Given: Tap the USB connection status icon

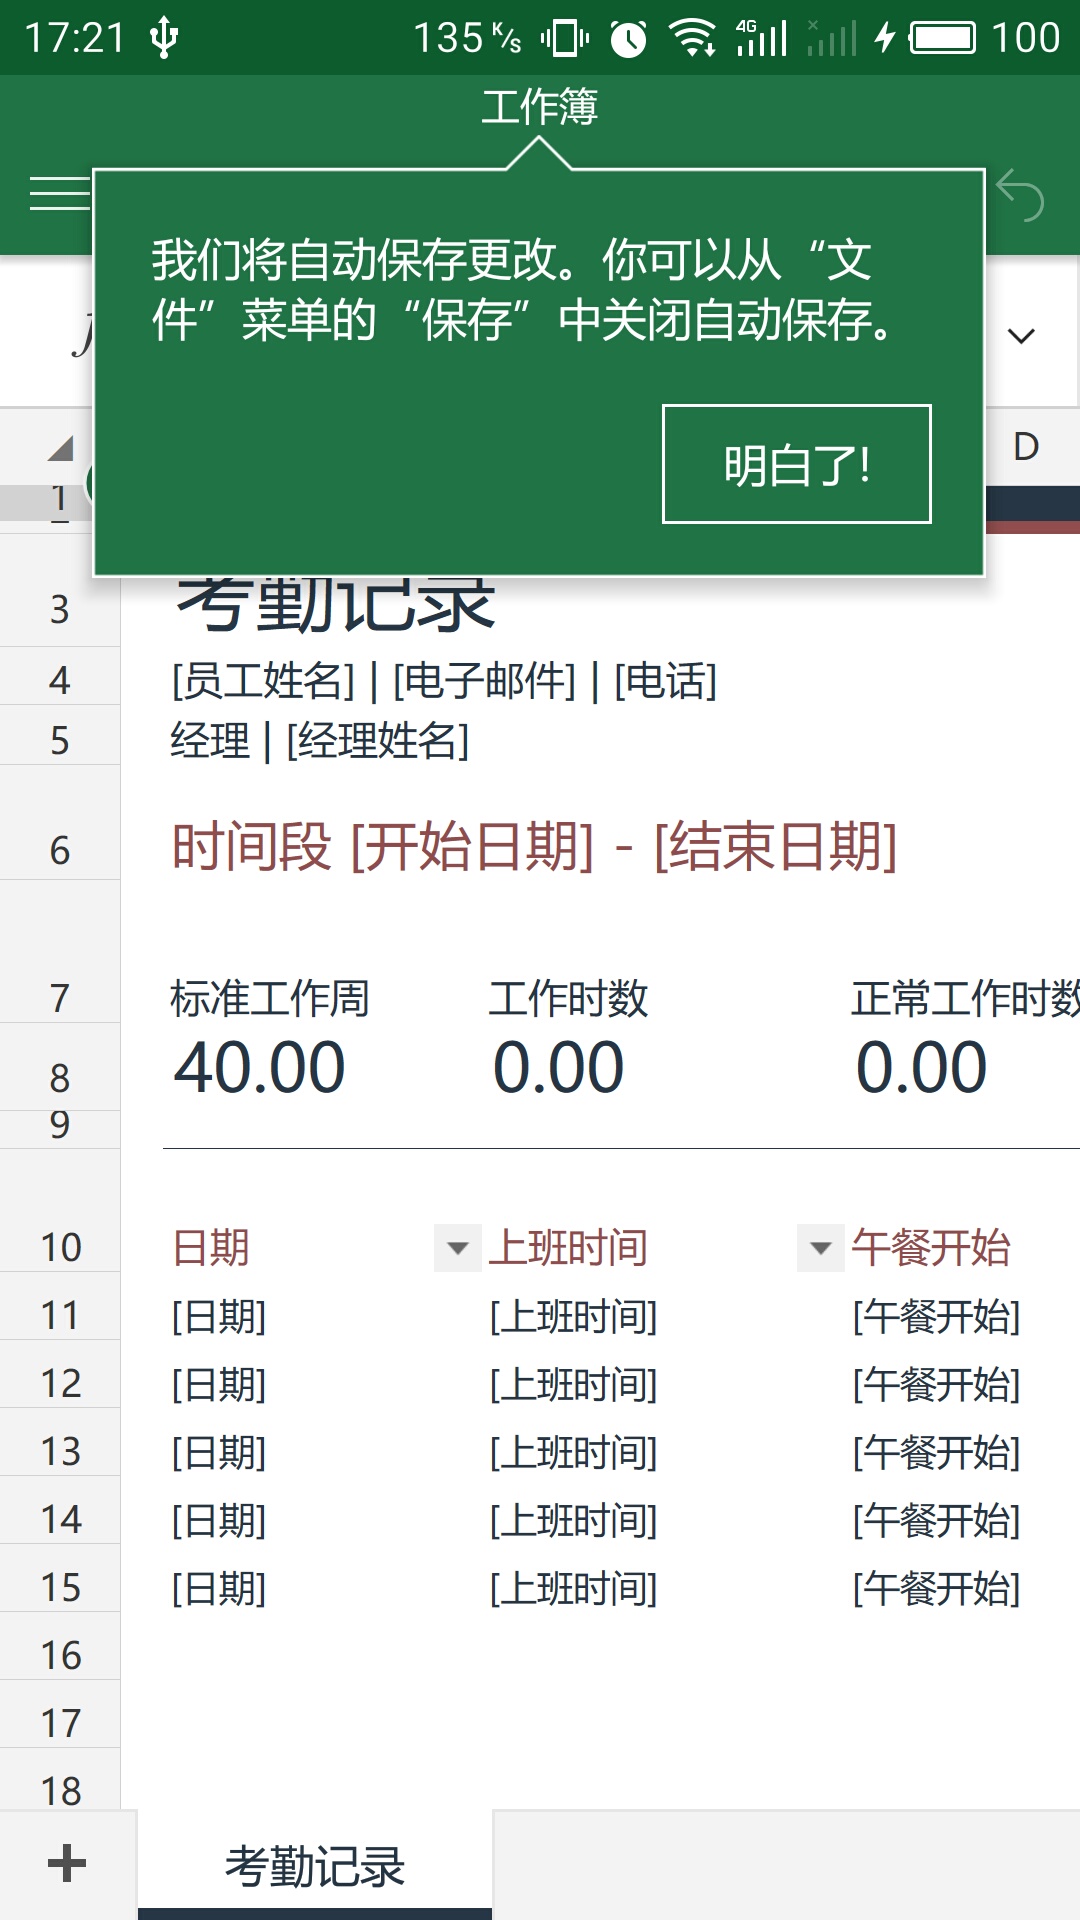Looking at the screenshot, I should click(163, 38).
